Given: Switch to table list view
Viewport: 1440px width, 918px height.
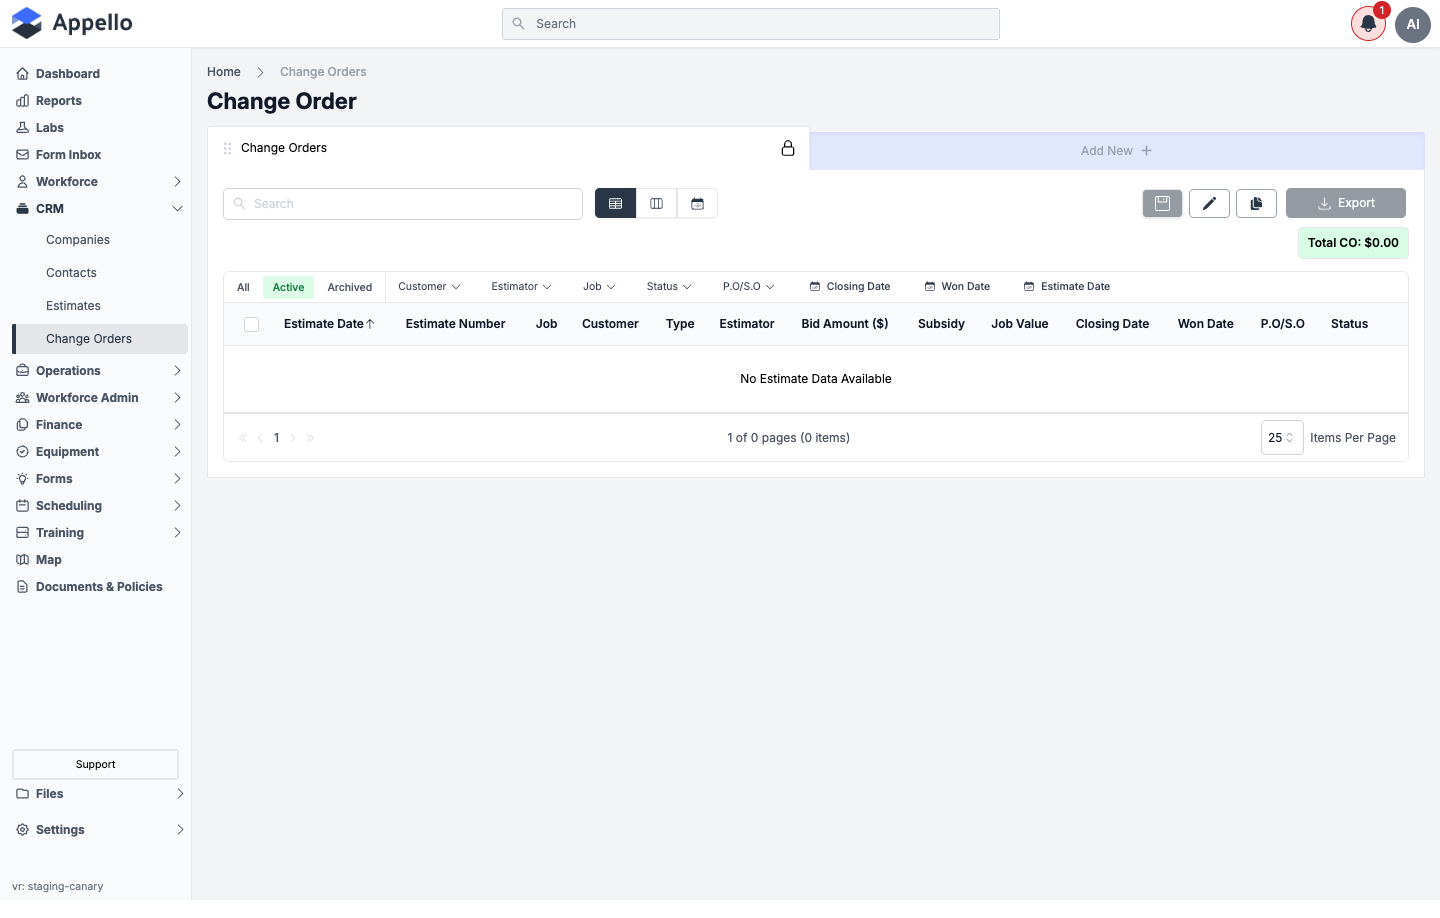Looking at the screenshot, I should tap(615, 203).
